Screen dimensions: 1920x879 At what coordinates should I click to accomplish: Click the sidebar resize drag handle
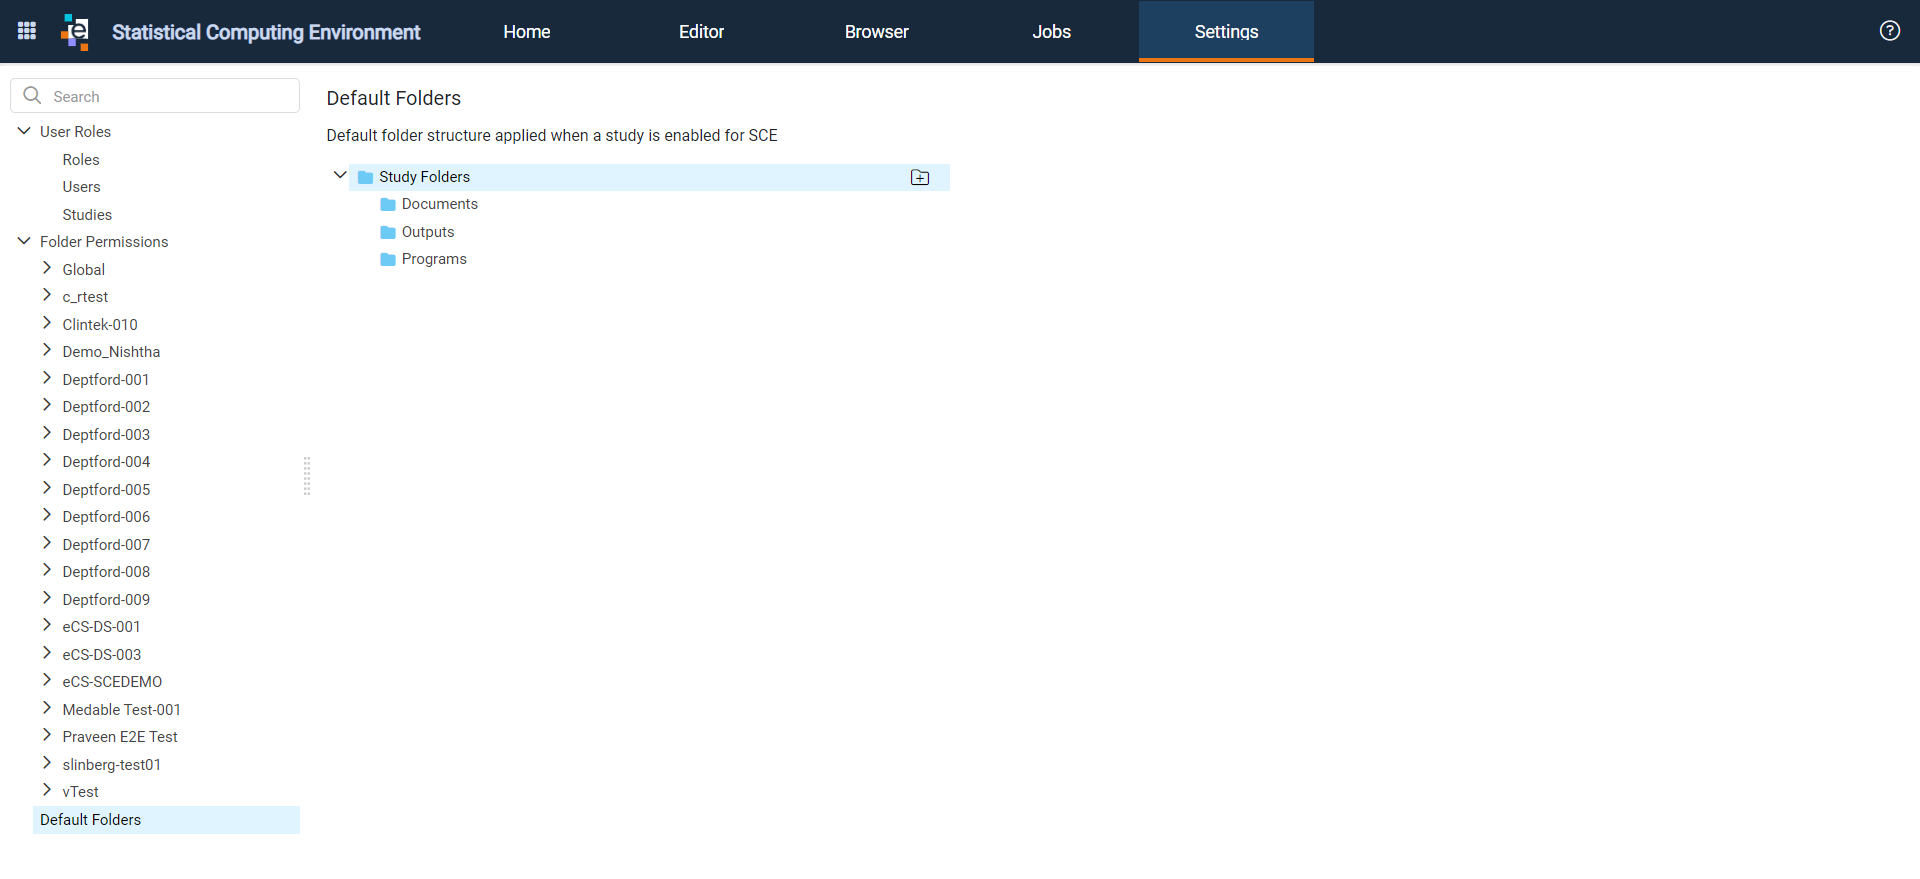click(x=307, y=476)
